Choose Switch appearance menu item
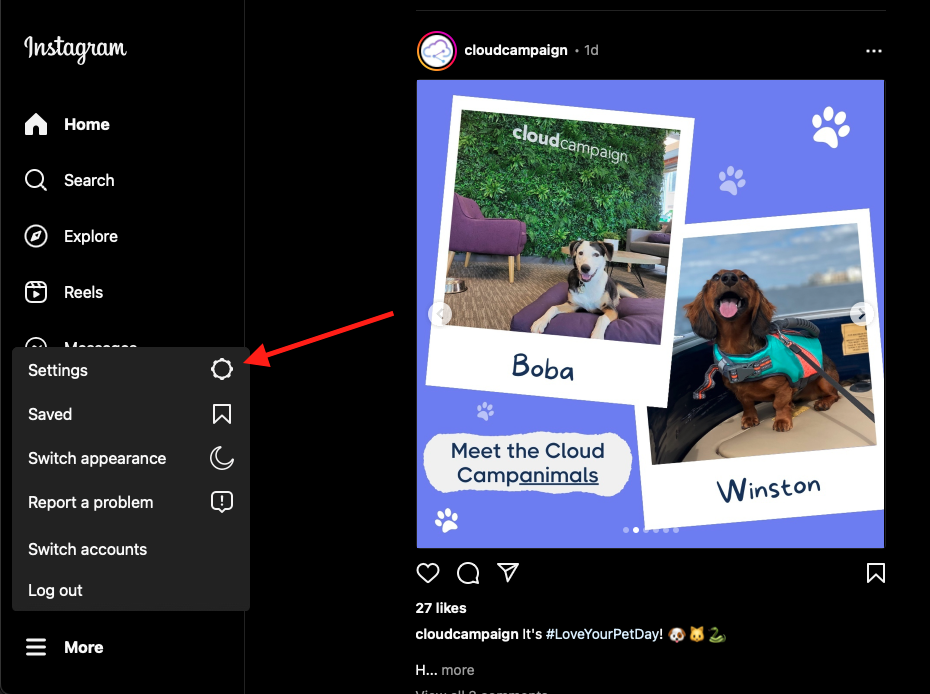The width and height of the screenshot is (930, 694). coord(130,458)
